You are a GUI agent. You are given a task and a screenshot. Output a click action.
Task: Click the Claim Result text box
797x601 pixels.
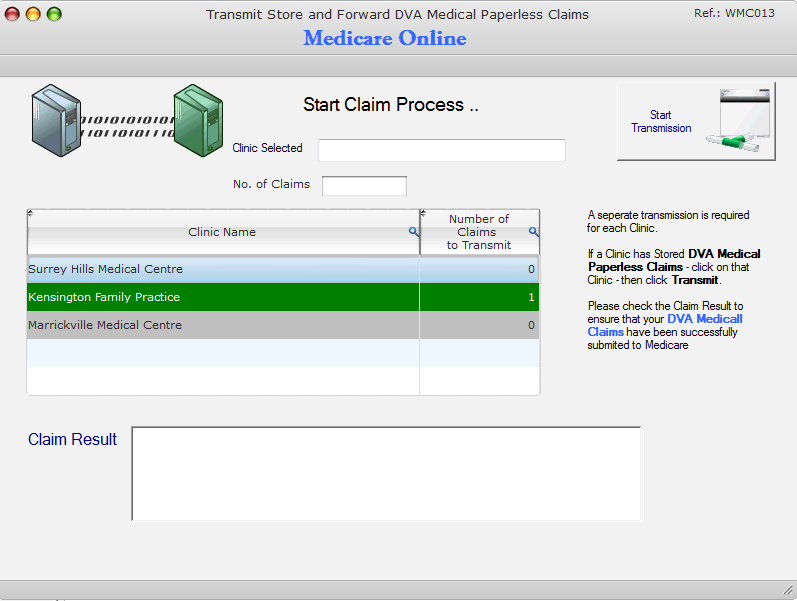(x=386, y=473)
